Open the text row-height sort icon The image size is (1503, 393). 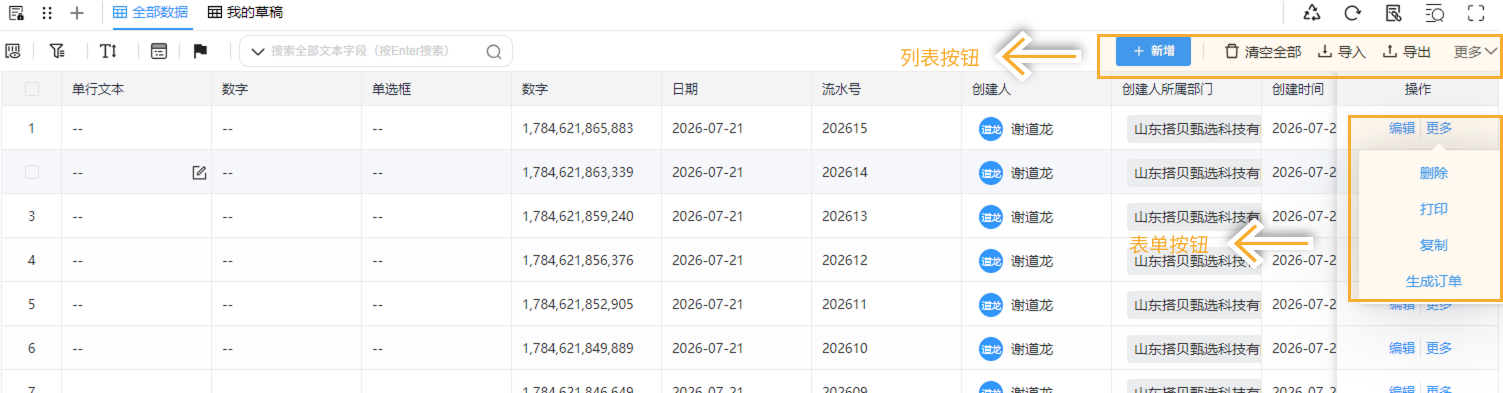[108, 51]
